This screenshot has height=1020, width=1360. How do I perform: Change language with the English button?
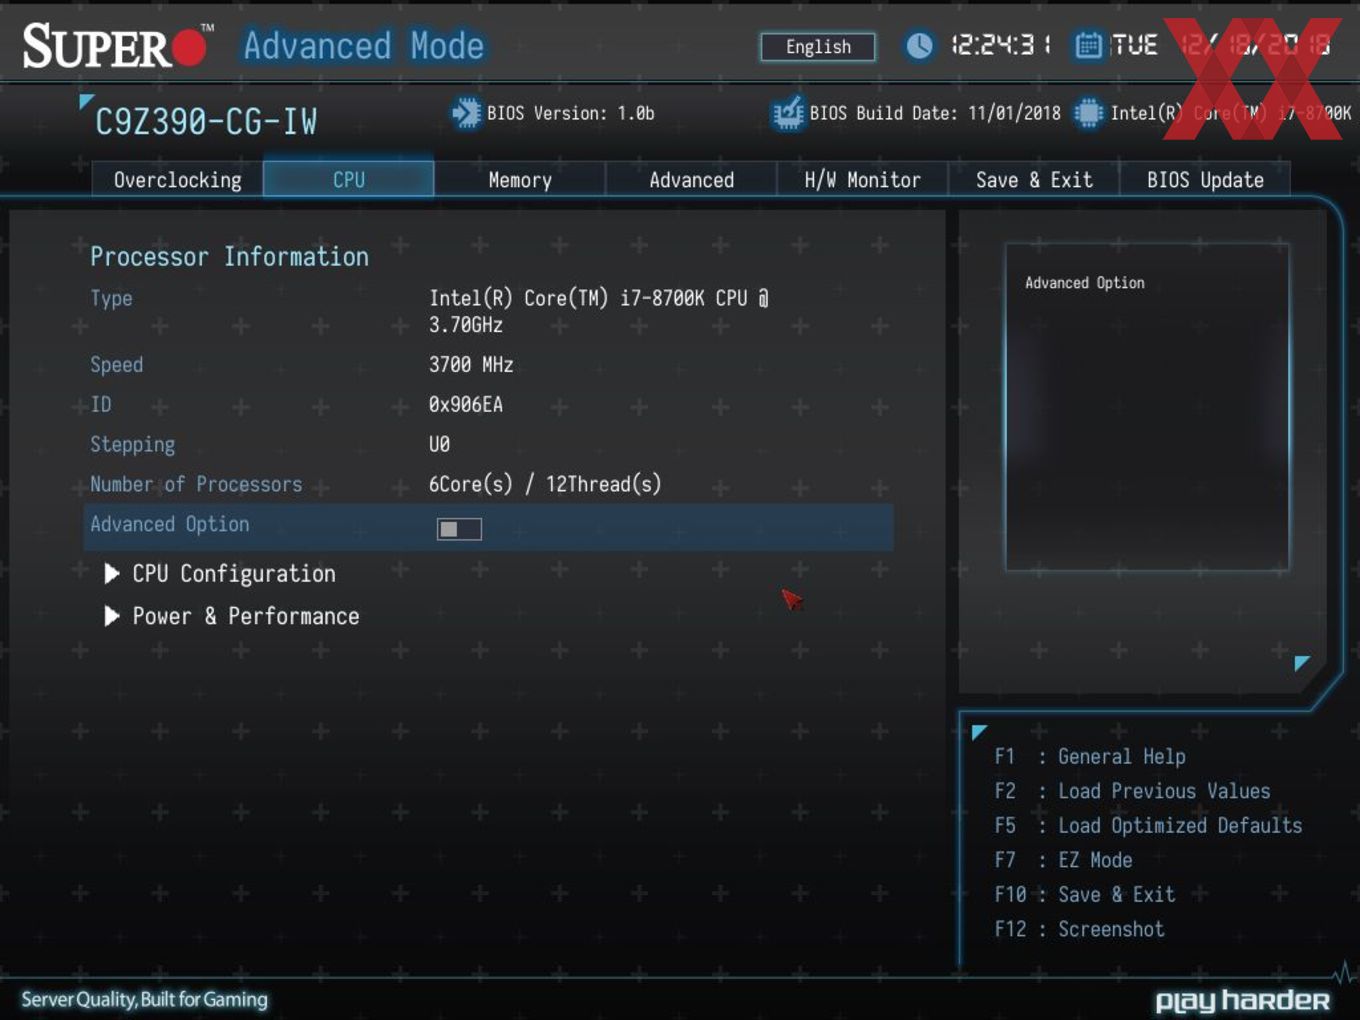click(818, 47)
